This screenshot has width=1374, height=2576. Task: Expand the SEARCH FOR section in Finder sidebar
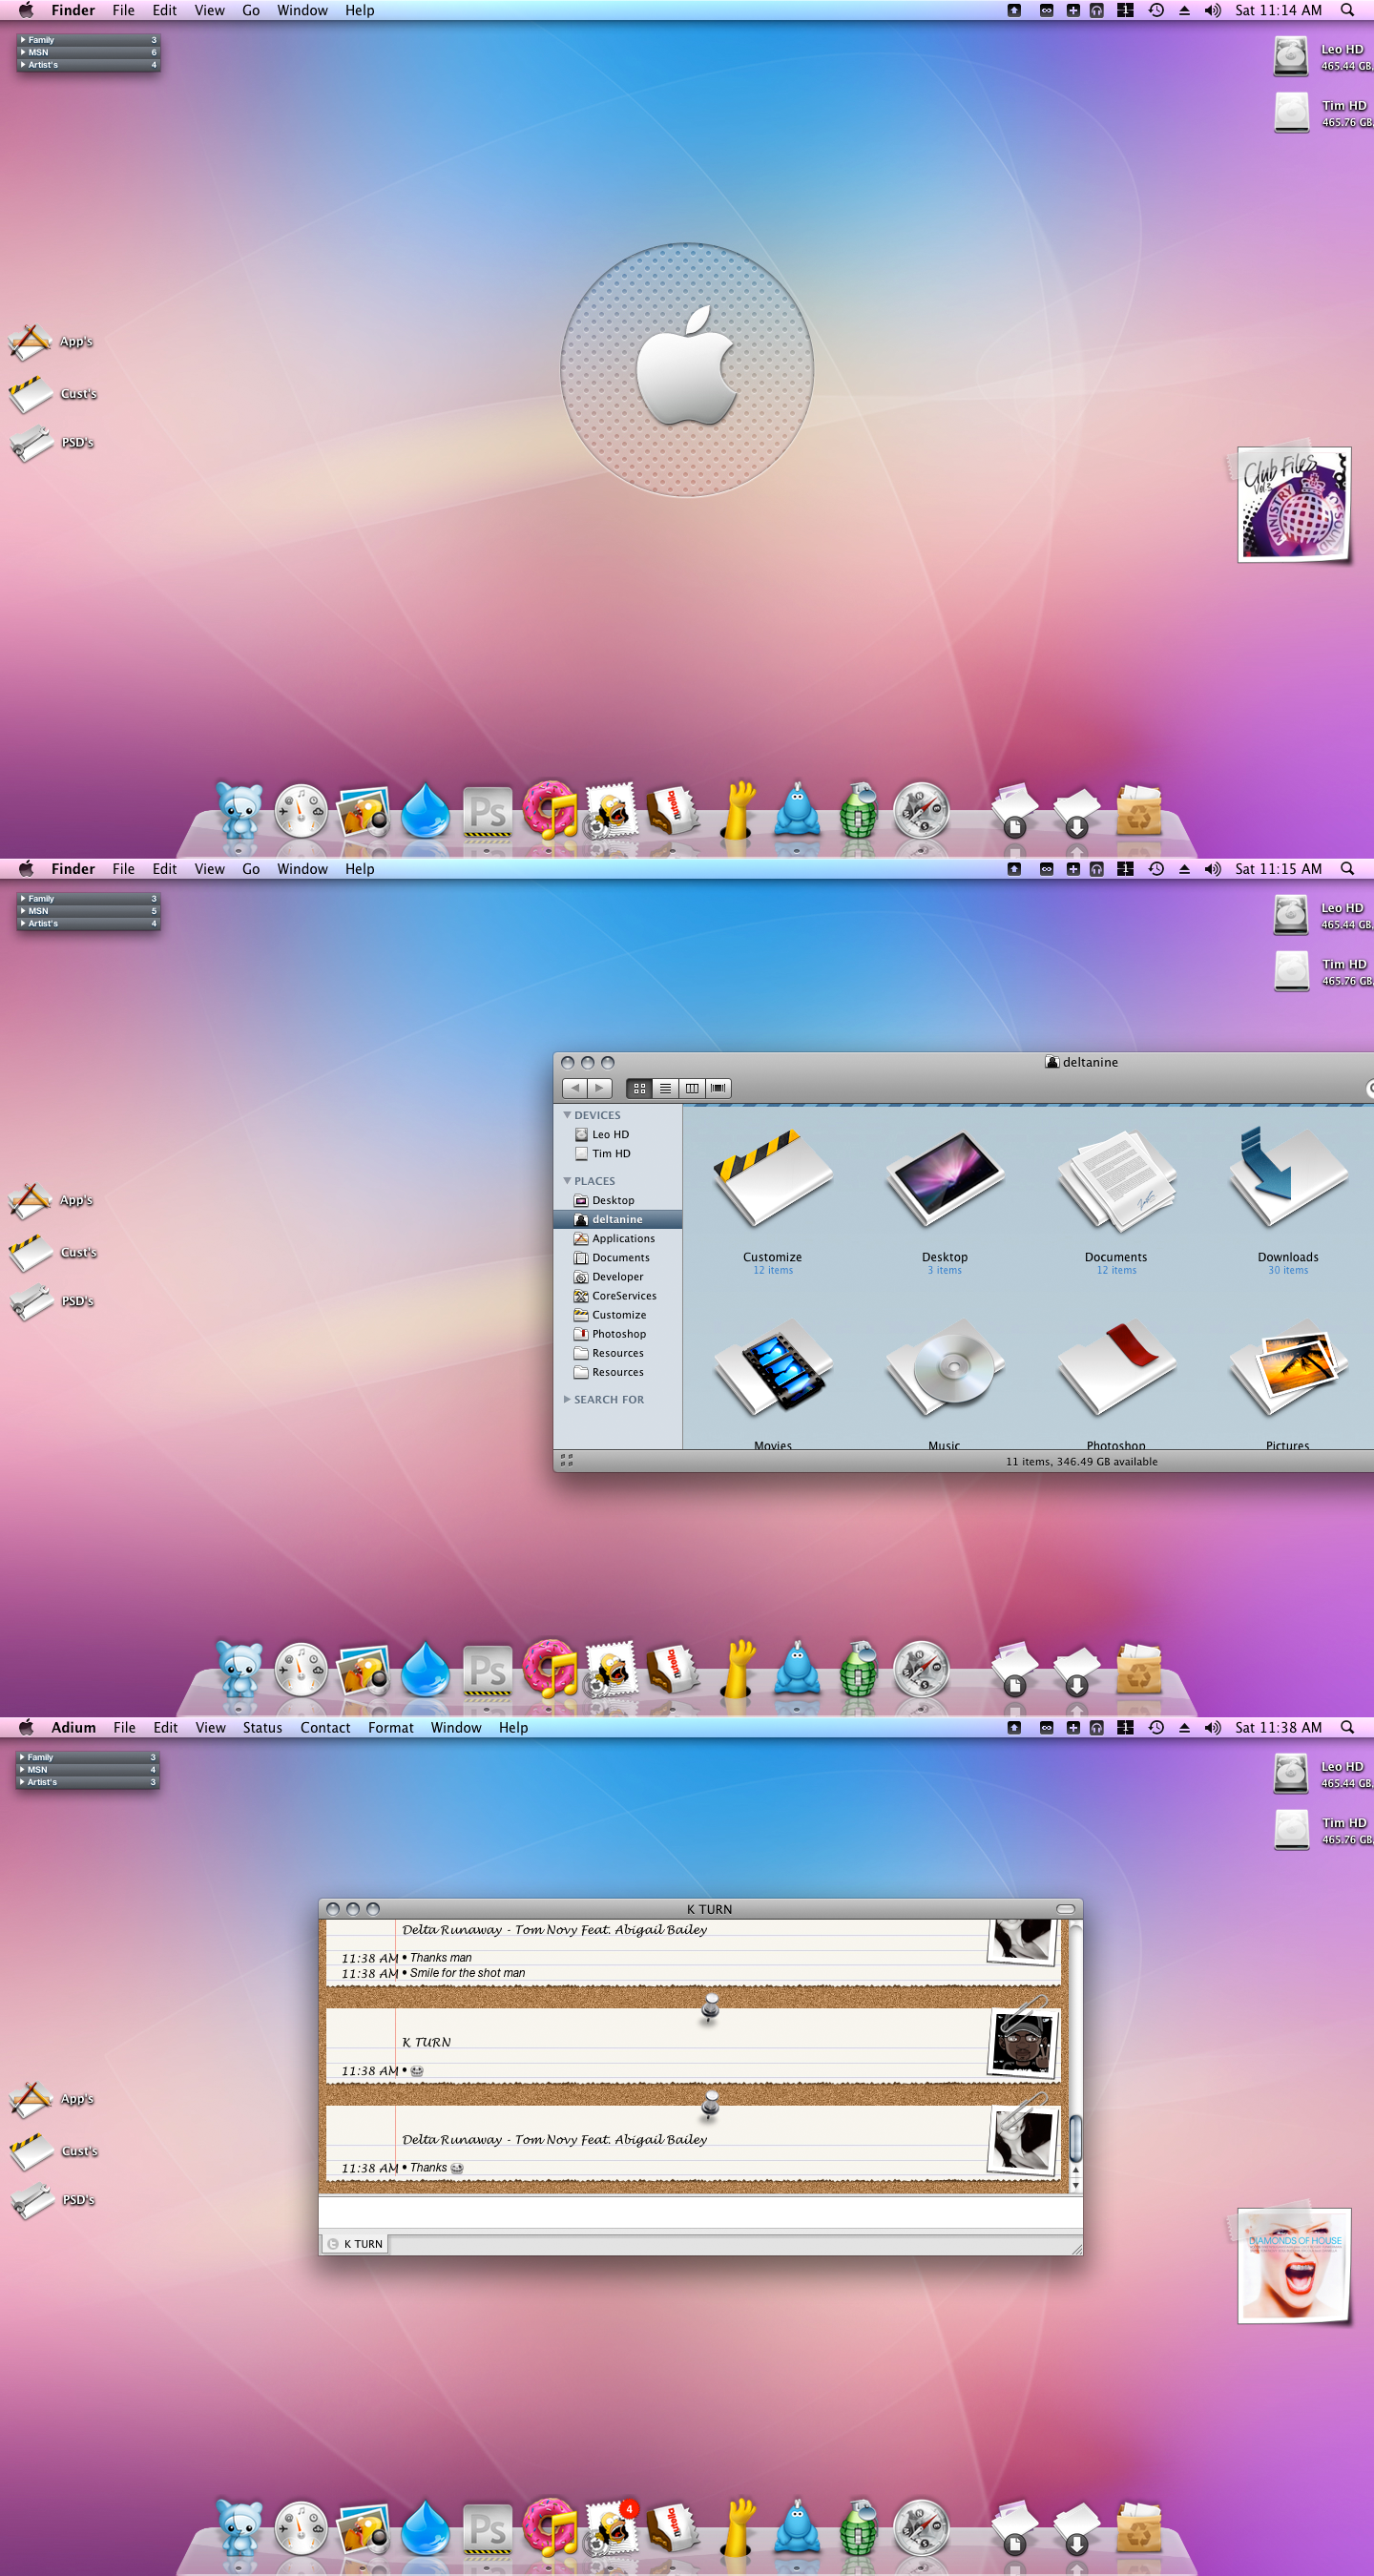coord(567,1399)
